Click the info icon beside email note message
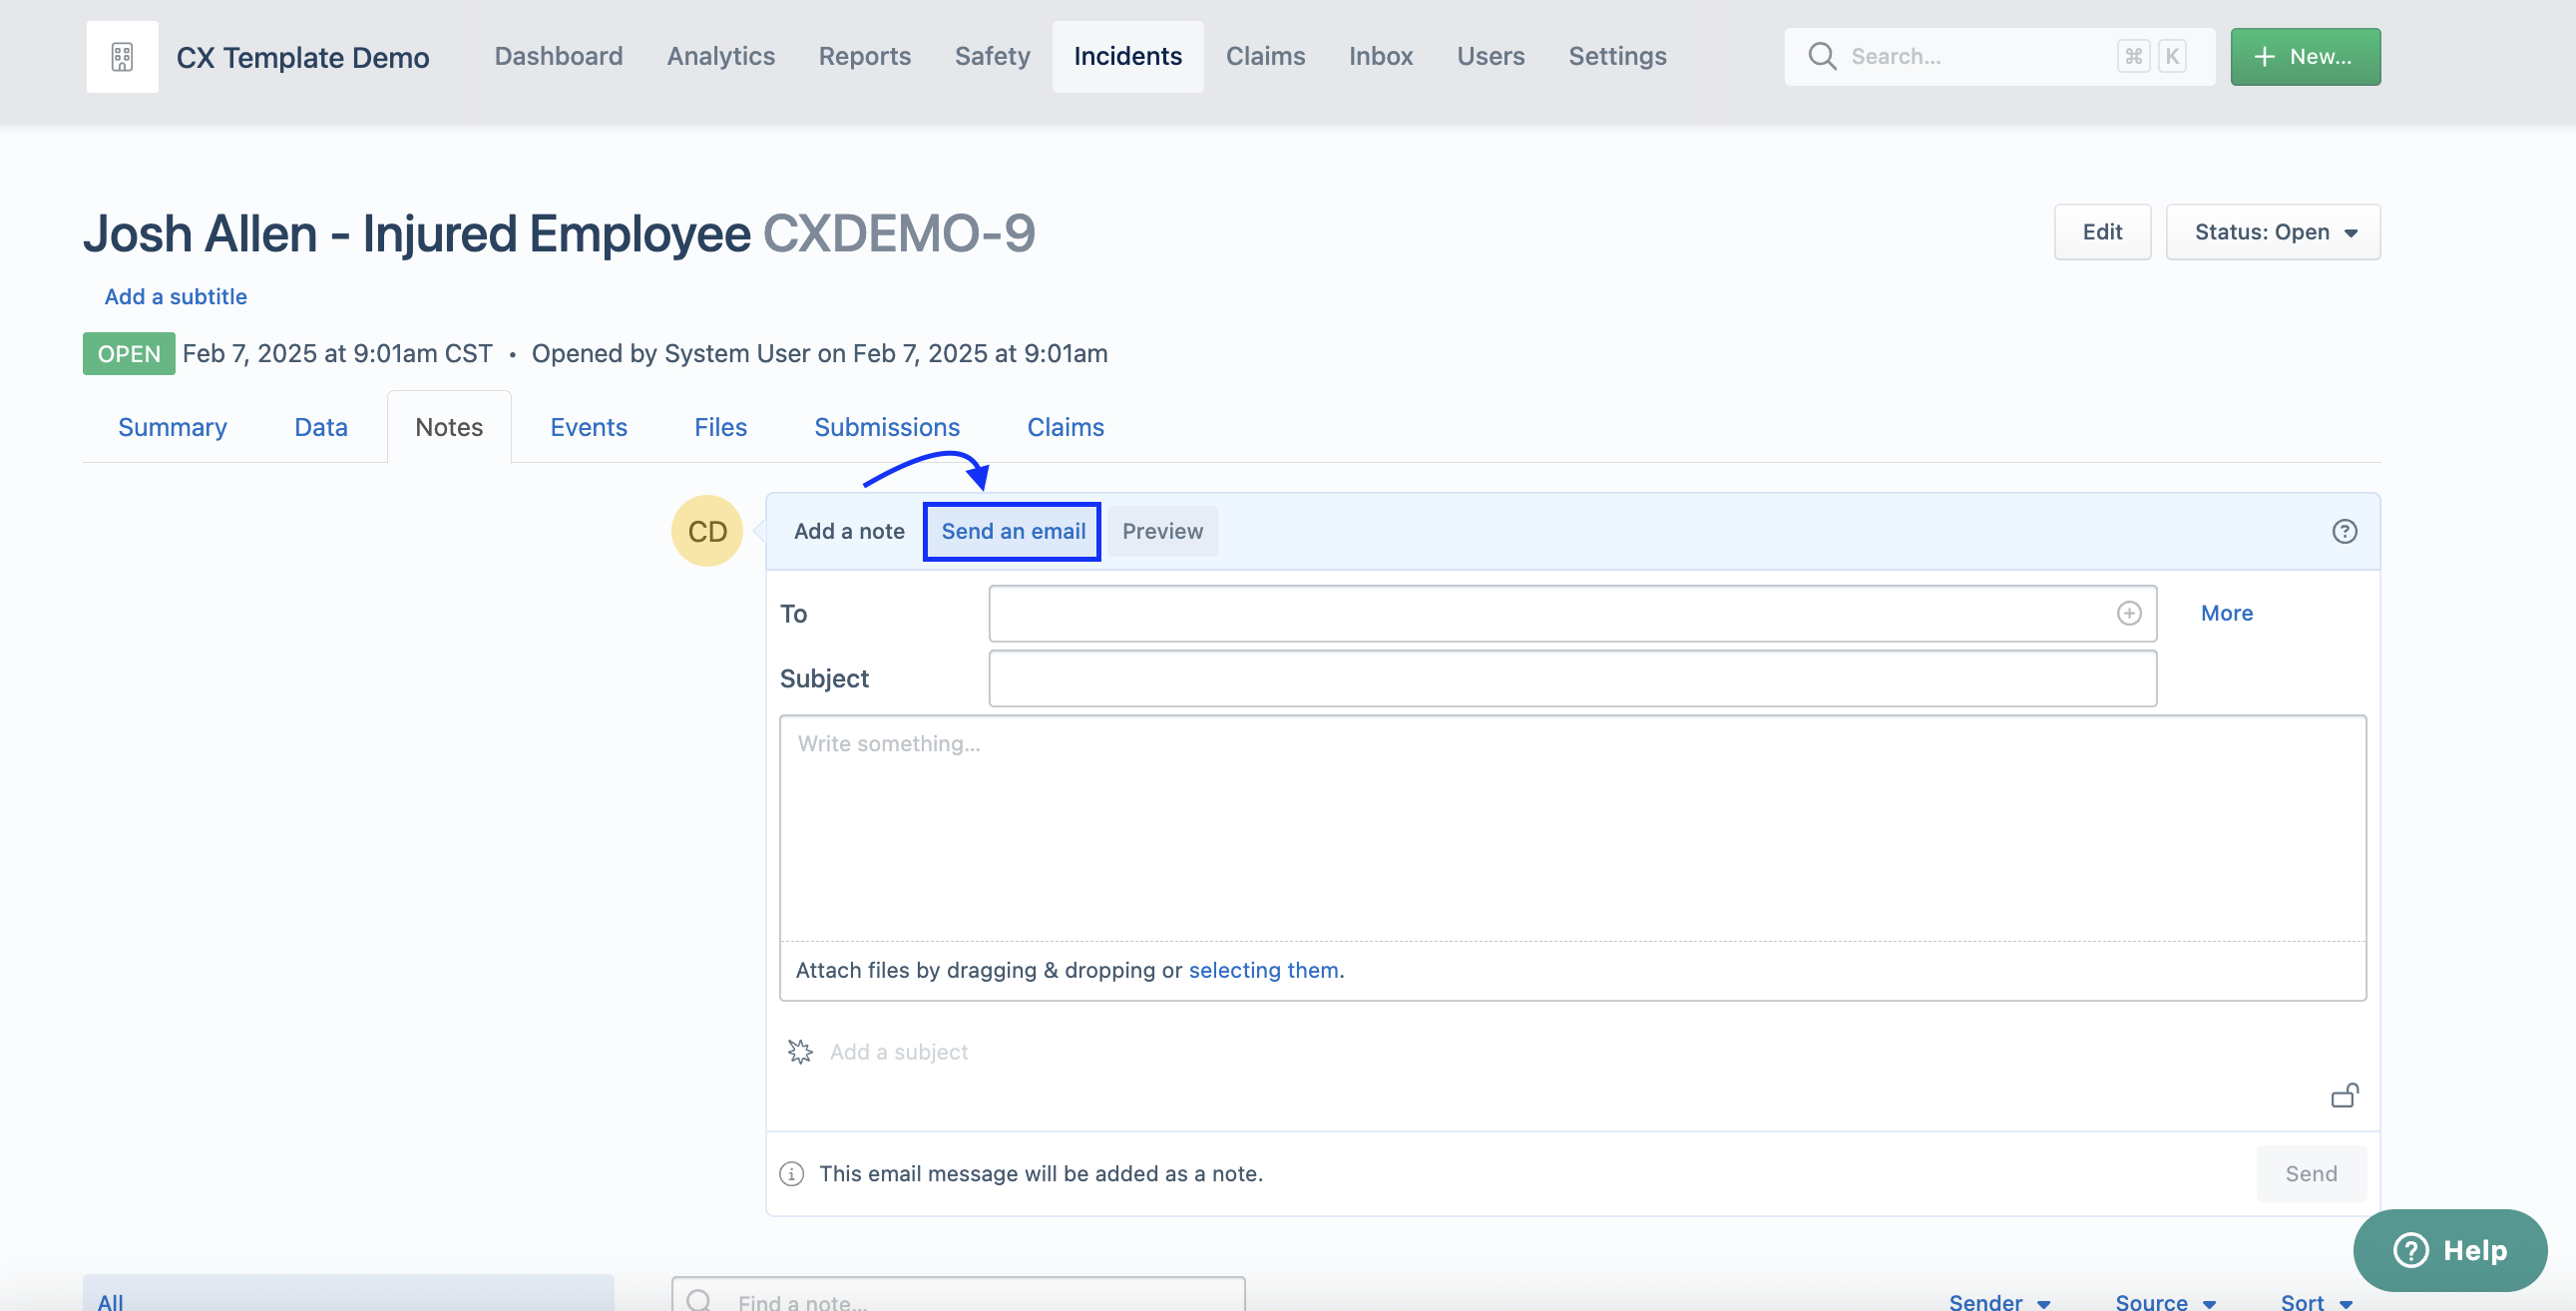The height and width of the screenshot is (1311, 2576). pyautogui.click(x=792, y=1174)
